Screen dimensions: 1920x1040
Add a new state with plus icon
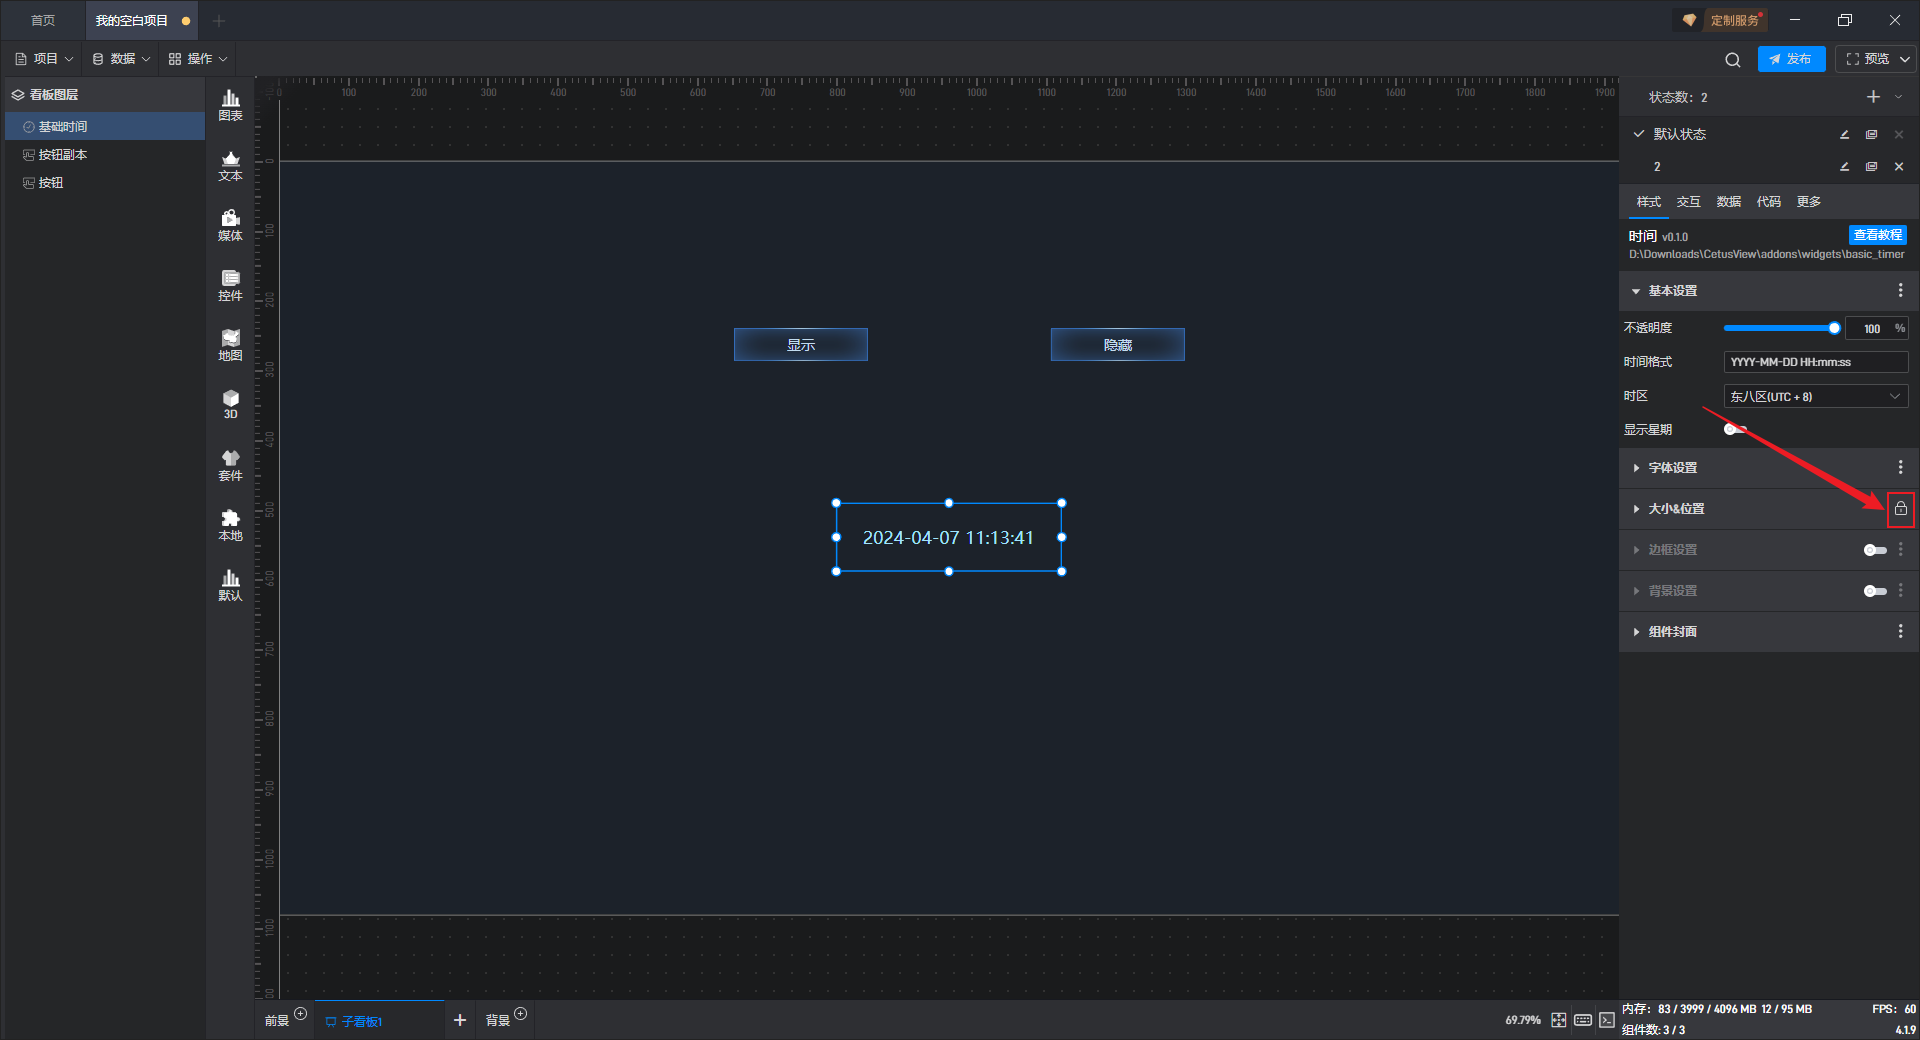(x=1873, y=97)
